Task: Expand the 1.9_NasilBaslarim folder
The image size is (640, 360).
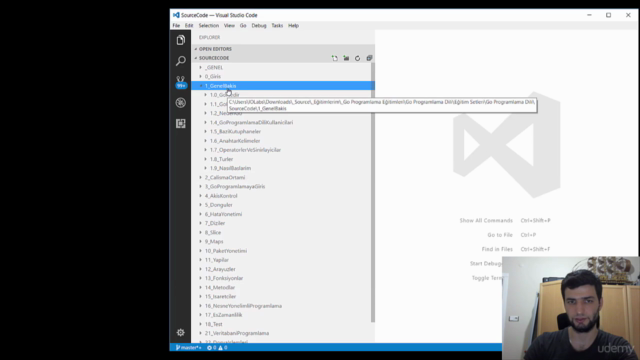Action: [x=283, y=168]
